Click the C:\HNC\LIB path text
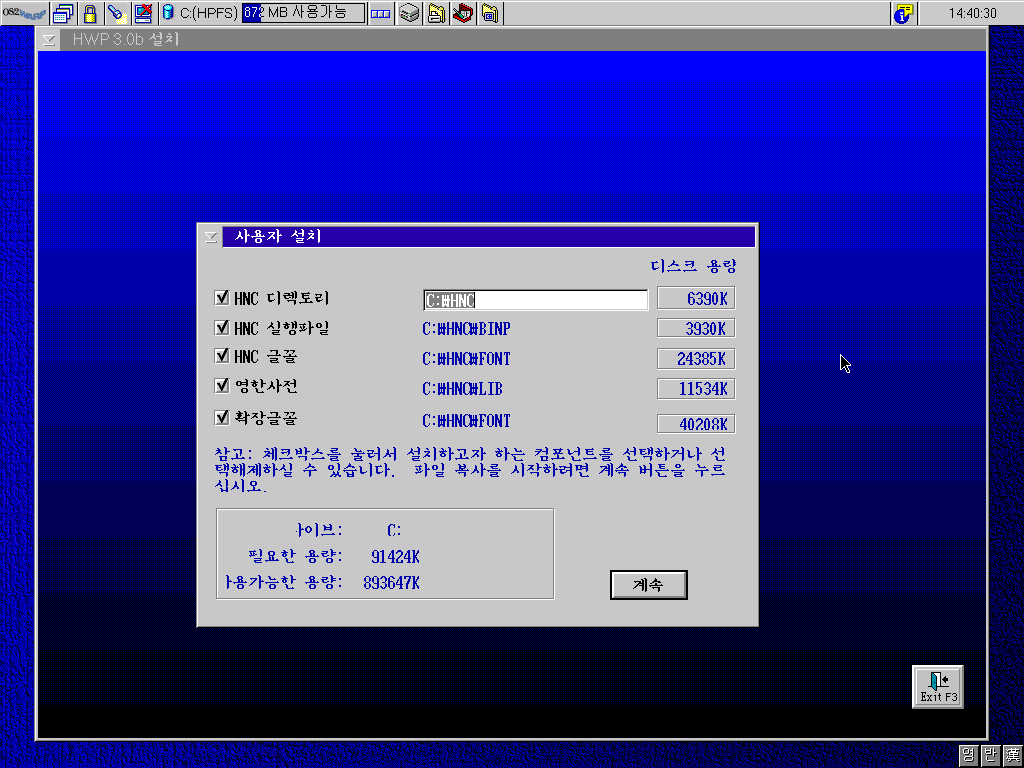Image resolution: width=1024 pixels, height=768 pixels. [462, 389]
